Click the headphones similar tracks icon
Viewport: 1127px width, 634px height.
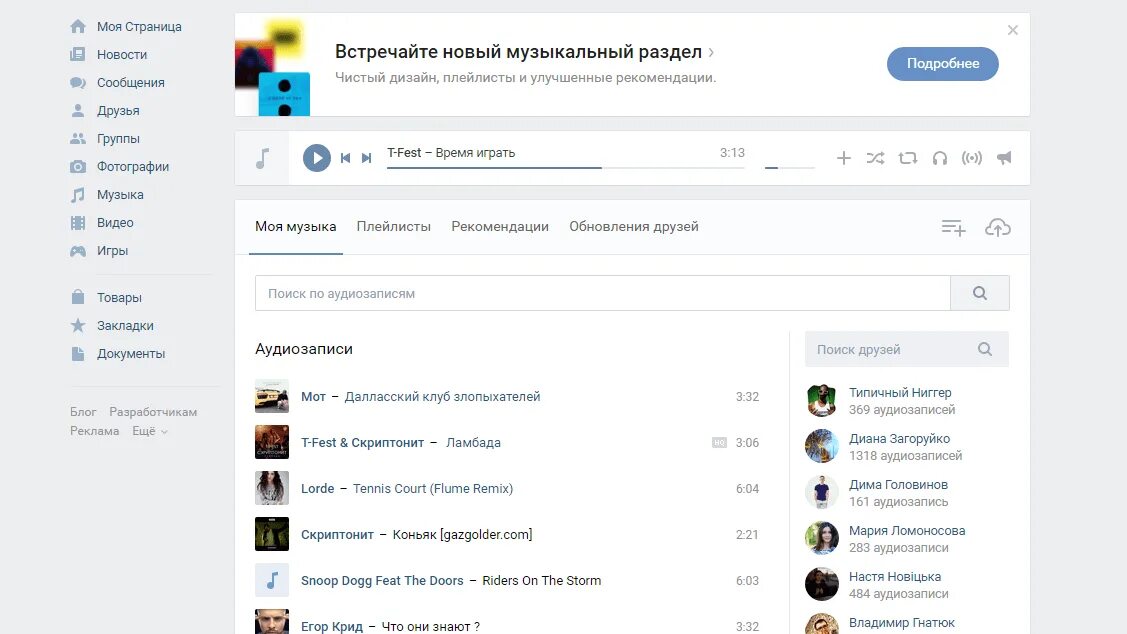[939, 158]
